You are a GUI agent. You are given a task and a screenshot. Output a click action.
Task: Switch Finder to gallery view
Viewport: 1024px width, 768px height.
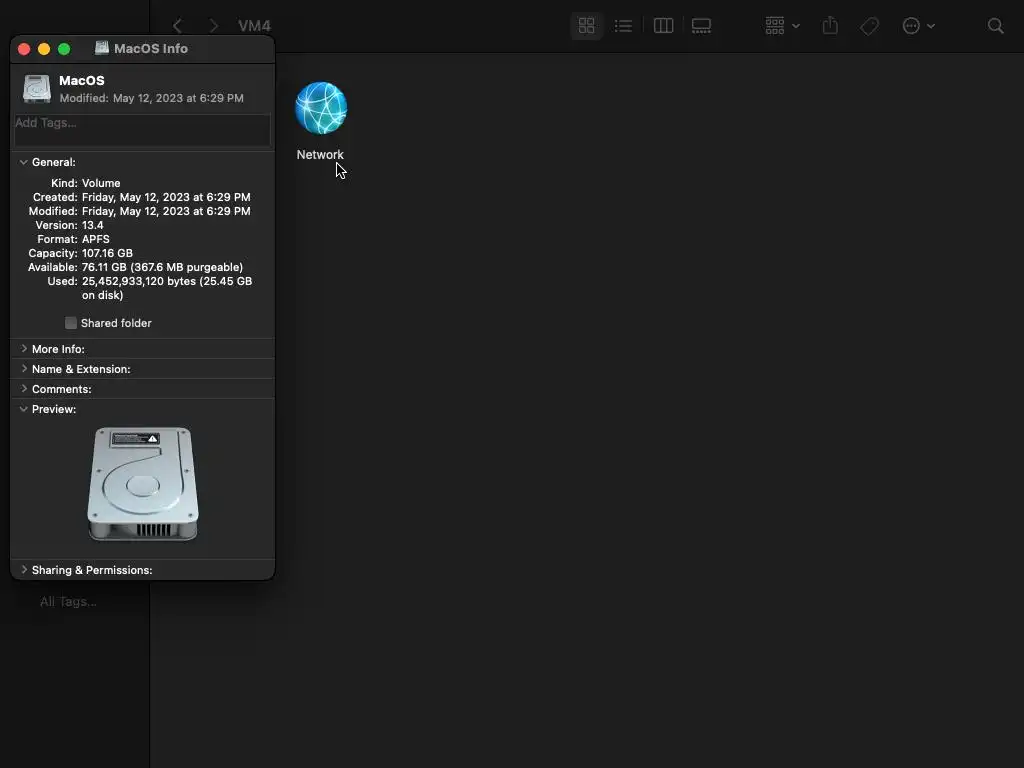coord(701,26)
